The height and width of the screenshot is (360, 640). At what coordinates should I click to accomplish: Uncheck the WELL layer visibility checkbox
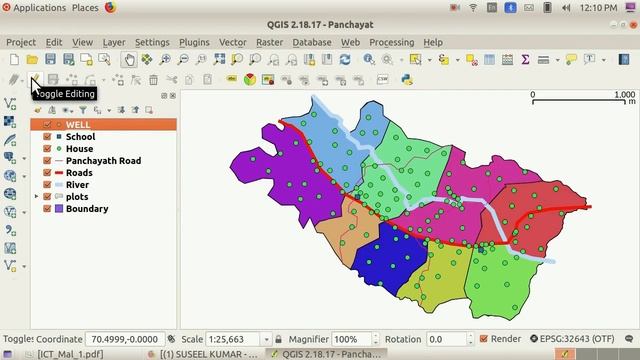click(x=47, y=124)
